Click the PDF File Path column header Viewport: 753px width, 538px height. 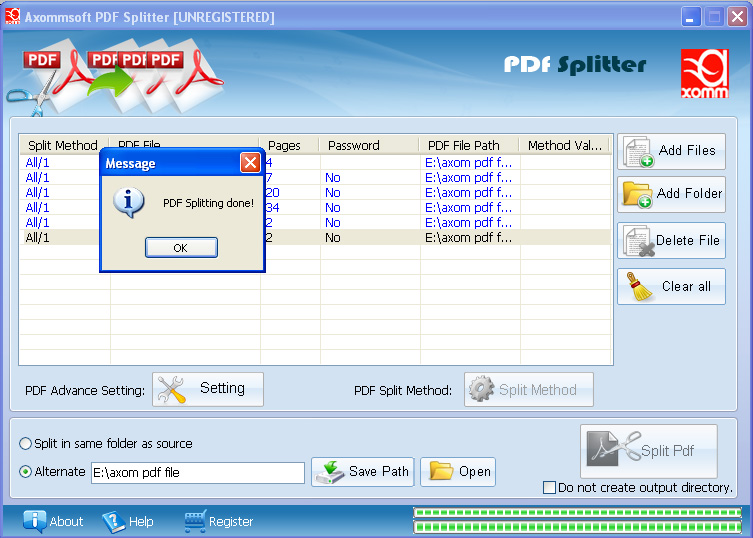pos(464,146)
